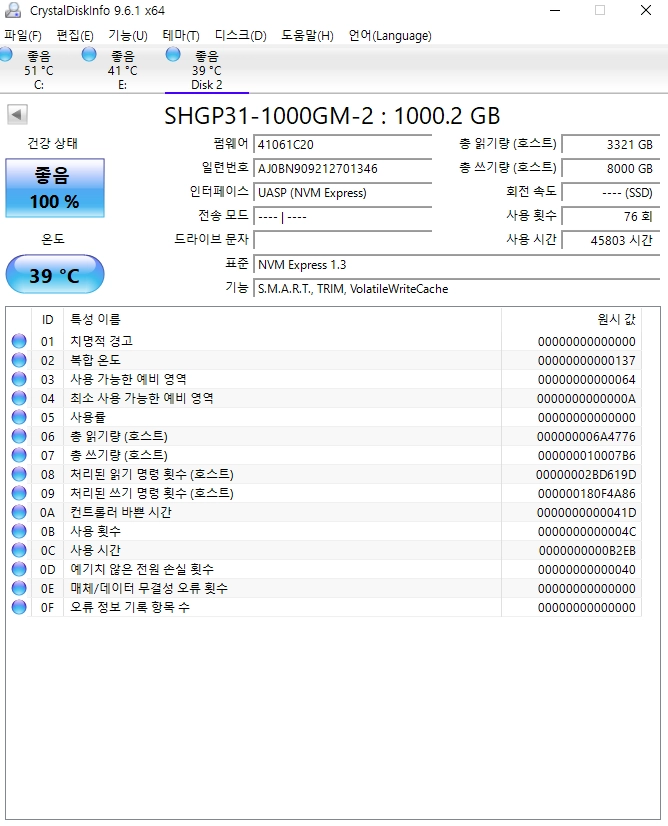Select the 사용률 attribute row
The image size is (668, 826).
(x=324, y=417)
